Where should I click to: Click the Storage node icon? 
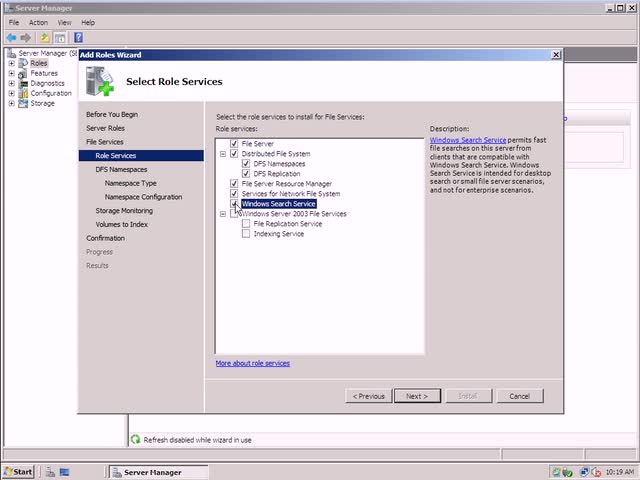pos(23,103)
